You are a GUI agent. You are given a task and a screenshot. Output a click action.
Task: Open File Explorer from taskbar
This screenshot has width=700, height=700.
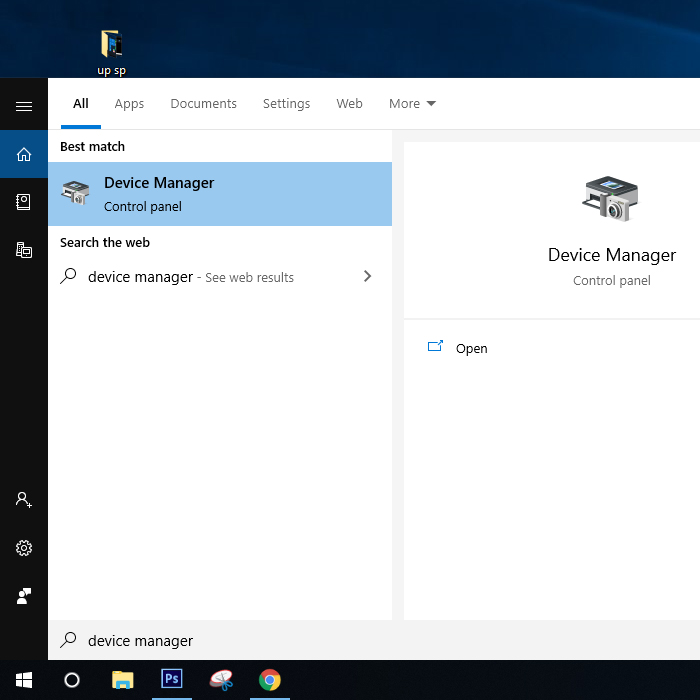(x=122, y=680)
